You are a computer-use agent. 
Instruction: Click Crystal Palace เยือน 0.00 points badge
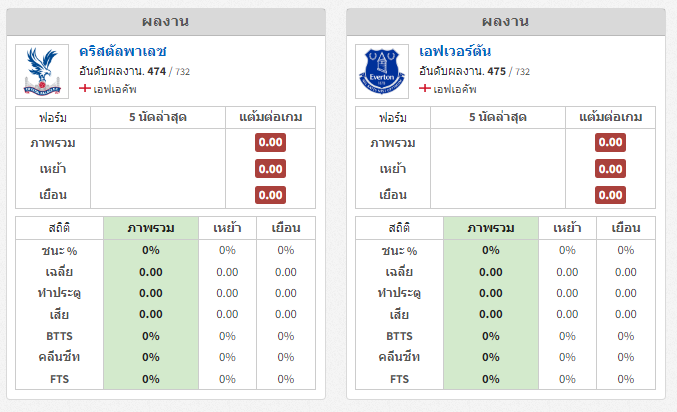coord(270,195)
